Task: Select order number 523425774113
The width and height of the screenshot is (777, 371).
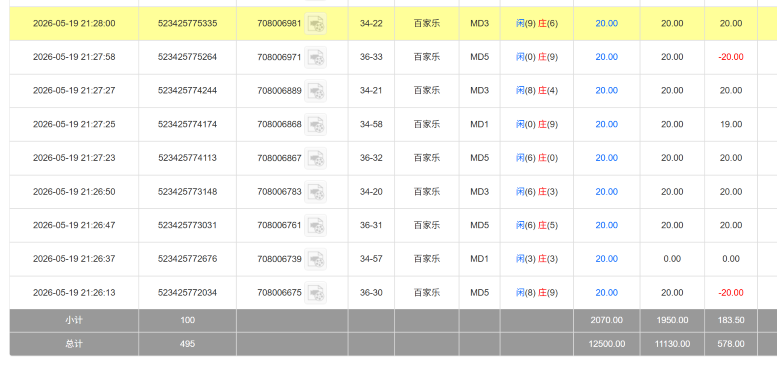Action: tap(187, 158)
